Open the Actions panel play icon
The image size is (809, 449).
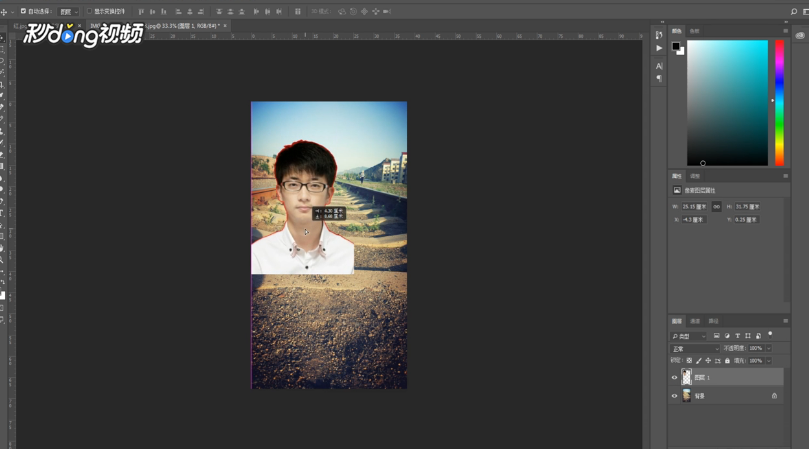659,48
